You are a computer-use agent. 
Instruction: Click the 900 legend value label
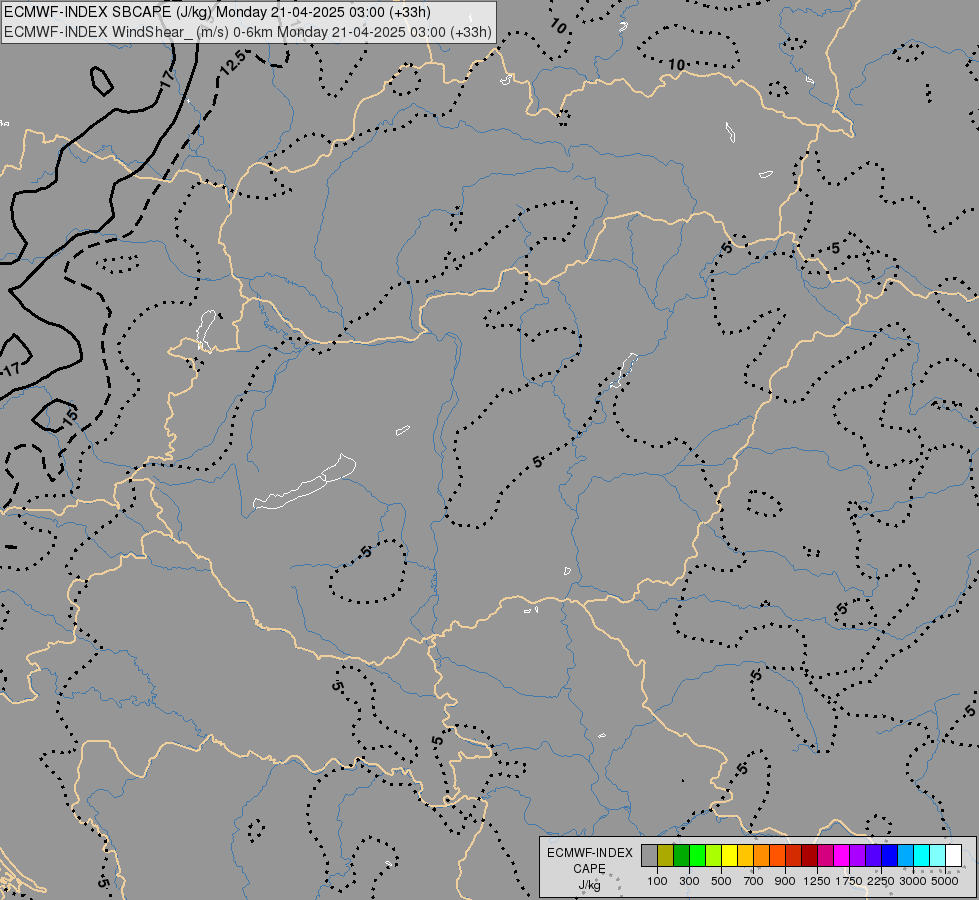pyautogui.click(x=785, y=881)
